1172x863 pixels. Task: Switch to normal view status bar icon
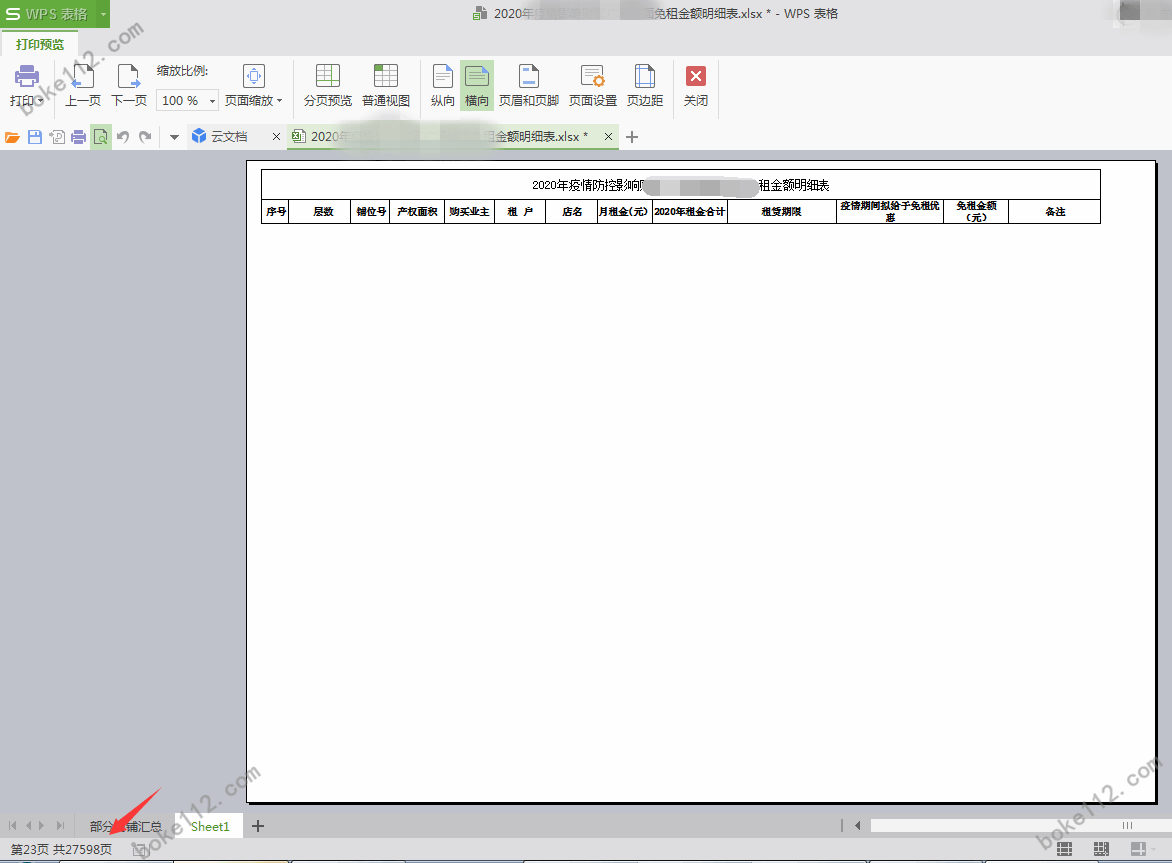(x=1064, y=849)
